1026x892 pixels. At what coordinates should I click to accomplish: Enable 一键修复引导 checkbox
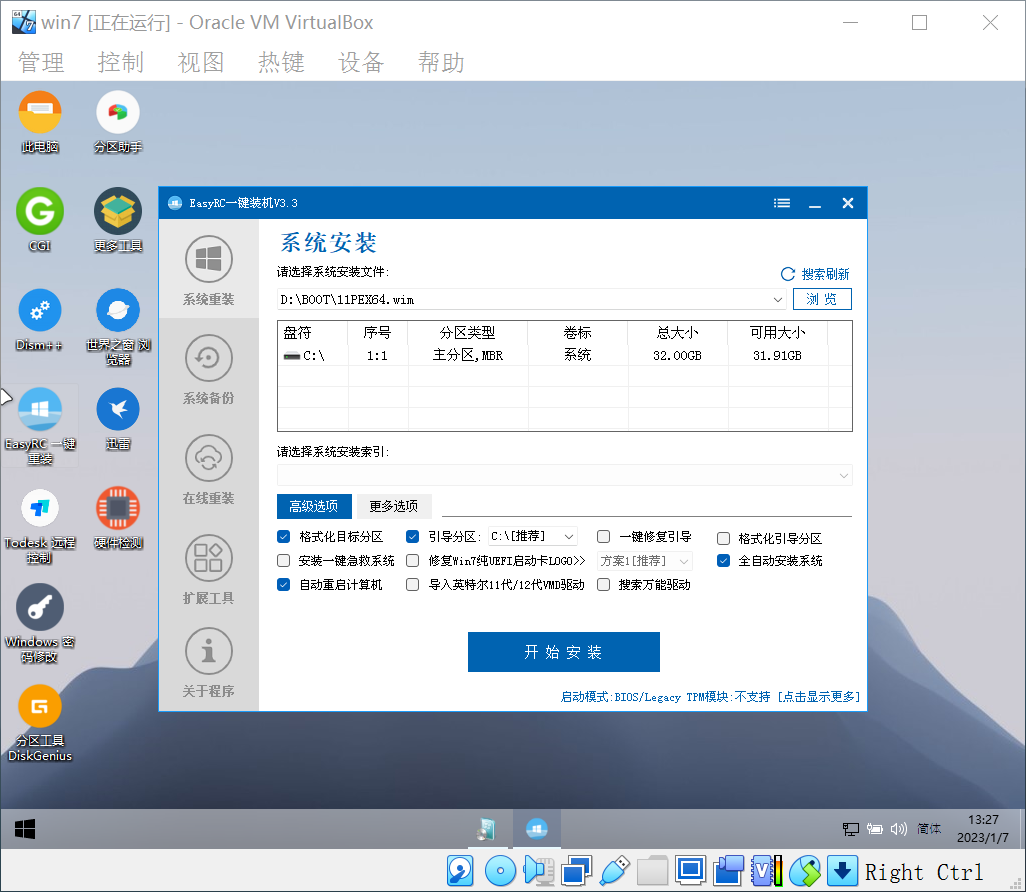(x=603, y=537)
